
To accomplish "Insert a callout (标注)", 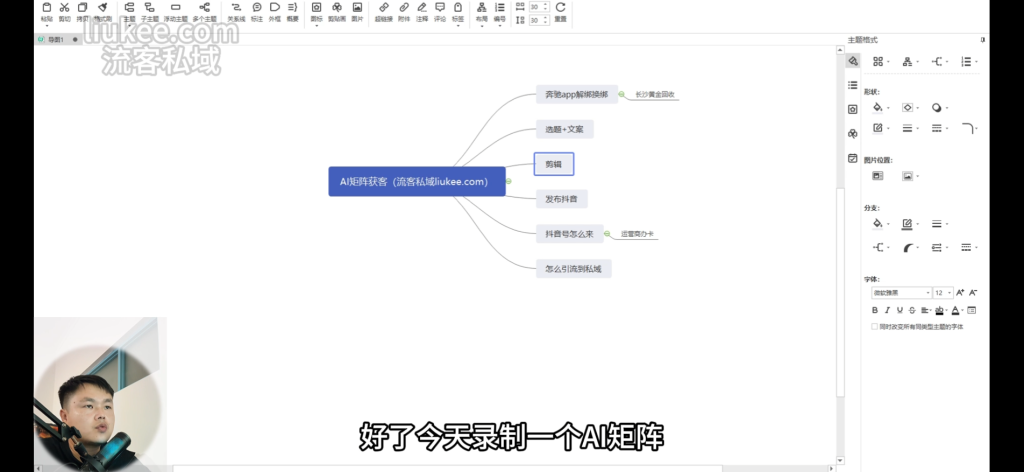I will point(257,8).
